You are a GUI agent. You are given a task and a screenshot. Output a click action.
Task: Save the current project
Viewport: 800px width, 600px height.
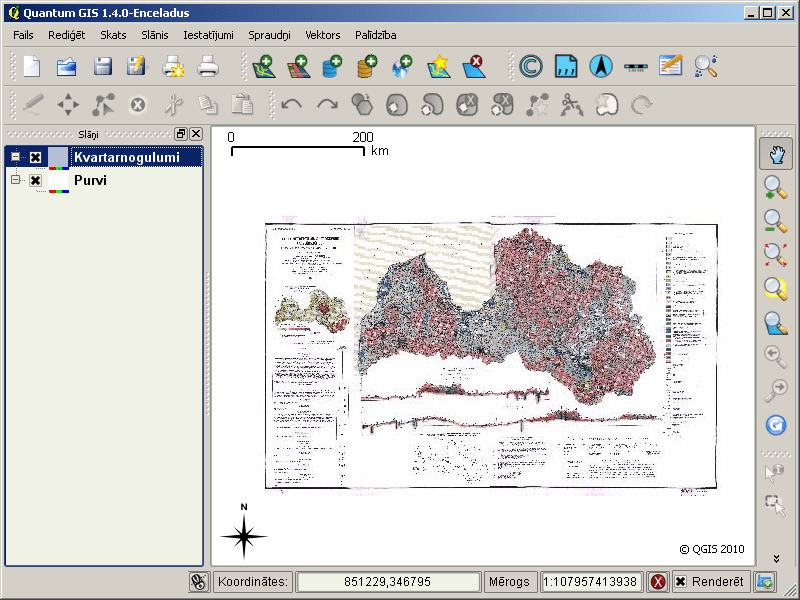click(103, 66)
